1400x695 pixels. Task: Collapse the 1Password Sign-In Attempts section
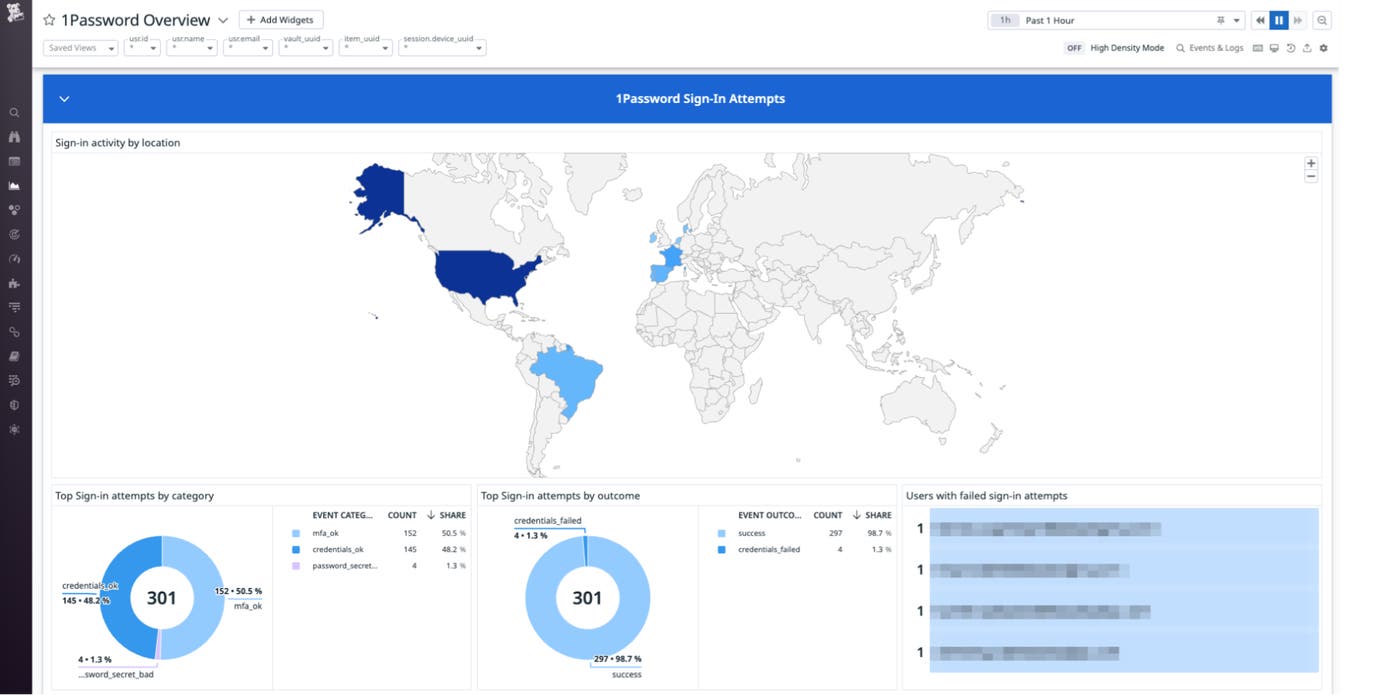click(64, 99)
